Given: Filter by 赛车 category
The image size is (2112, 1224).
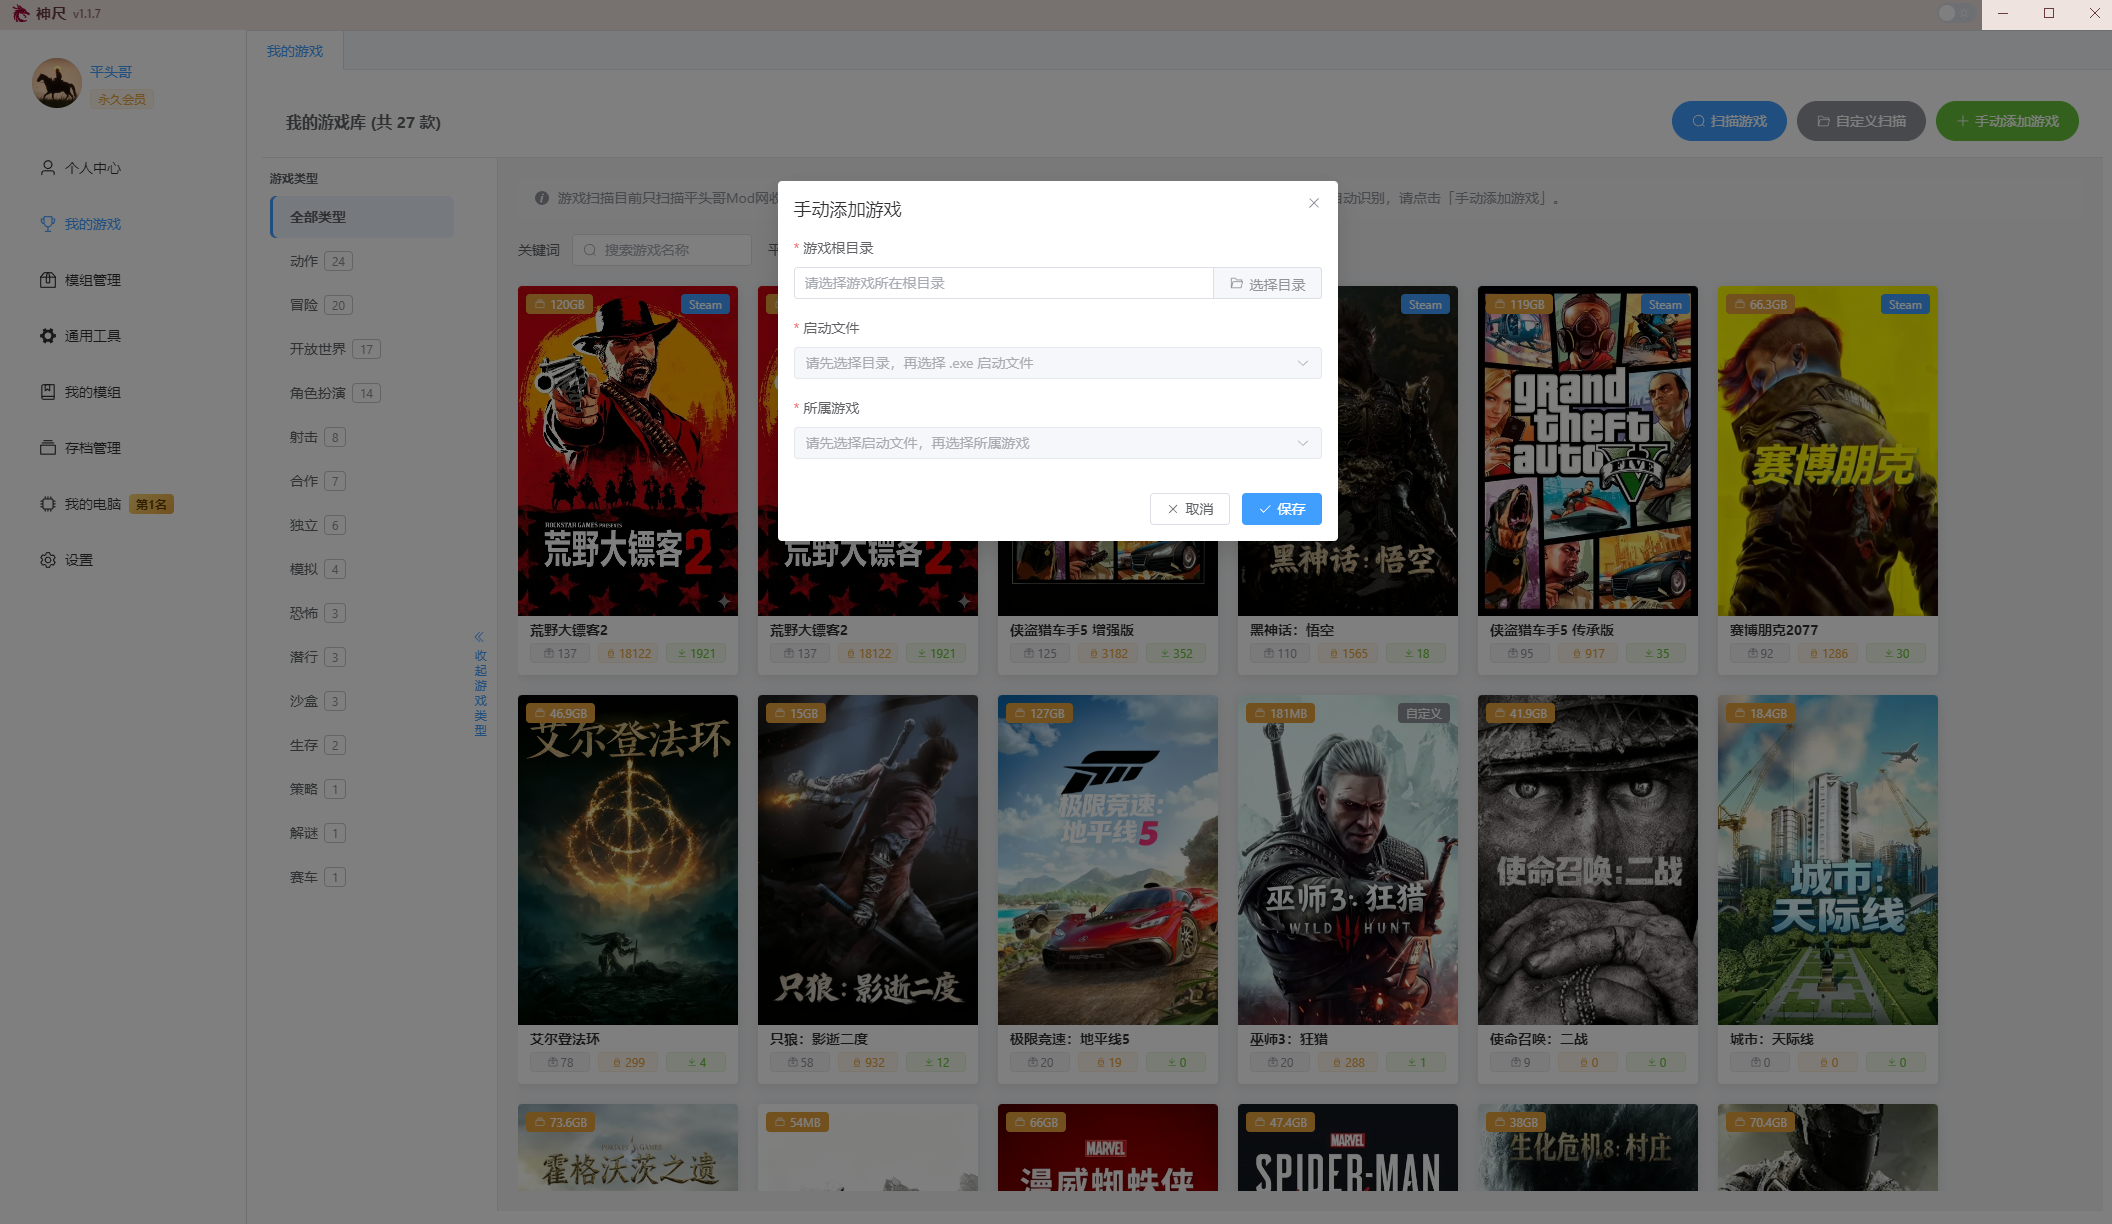Looking at the screenshot, I should click(x=317, y=877).
